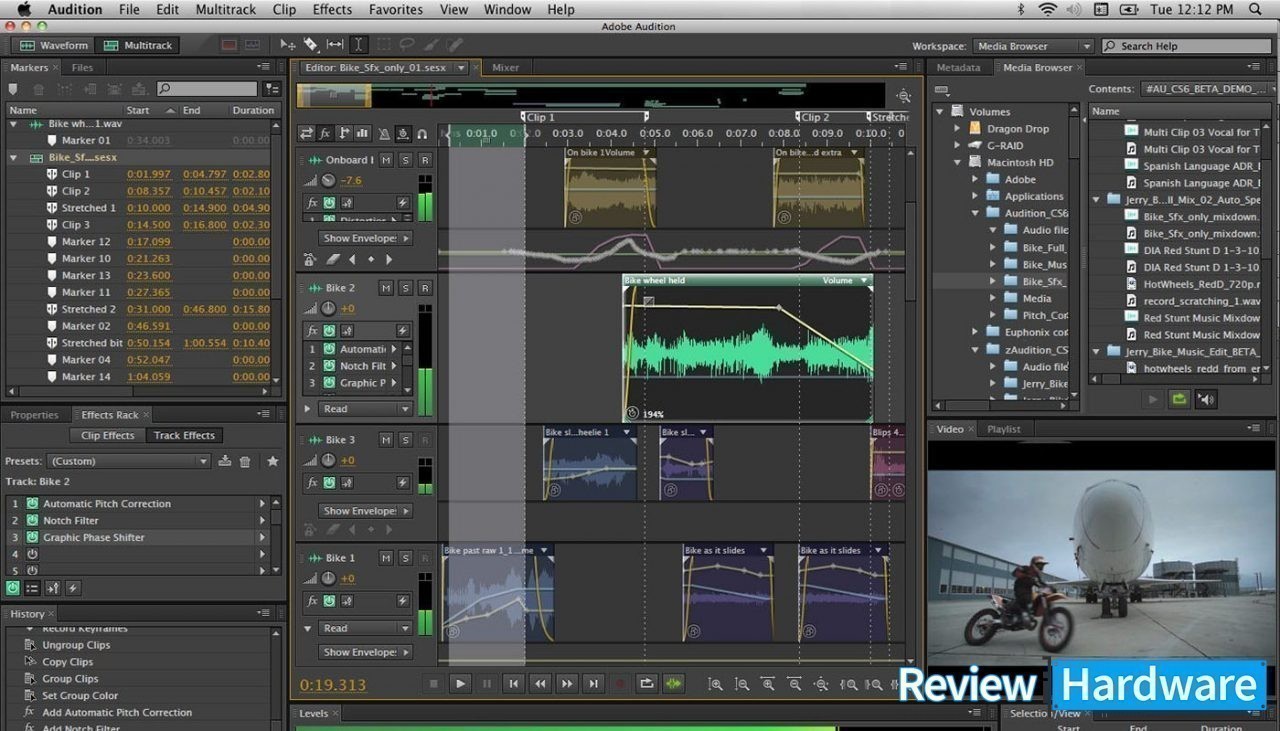Save the effects rack preset icon
Screen dimensions: 1280x731
[x=225, y=461]
